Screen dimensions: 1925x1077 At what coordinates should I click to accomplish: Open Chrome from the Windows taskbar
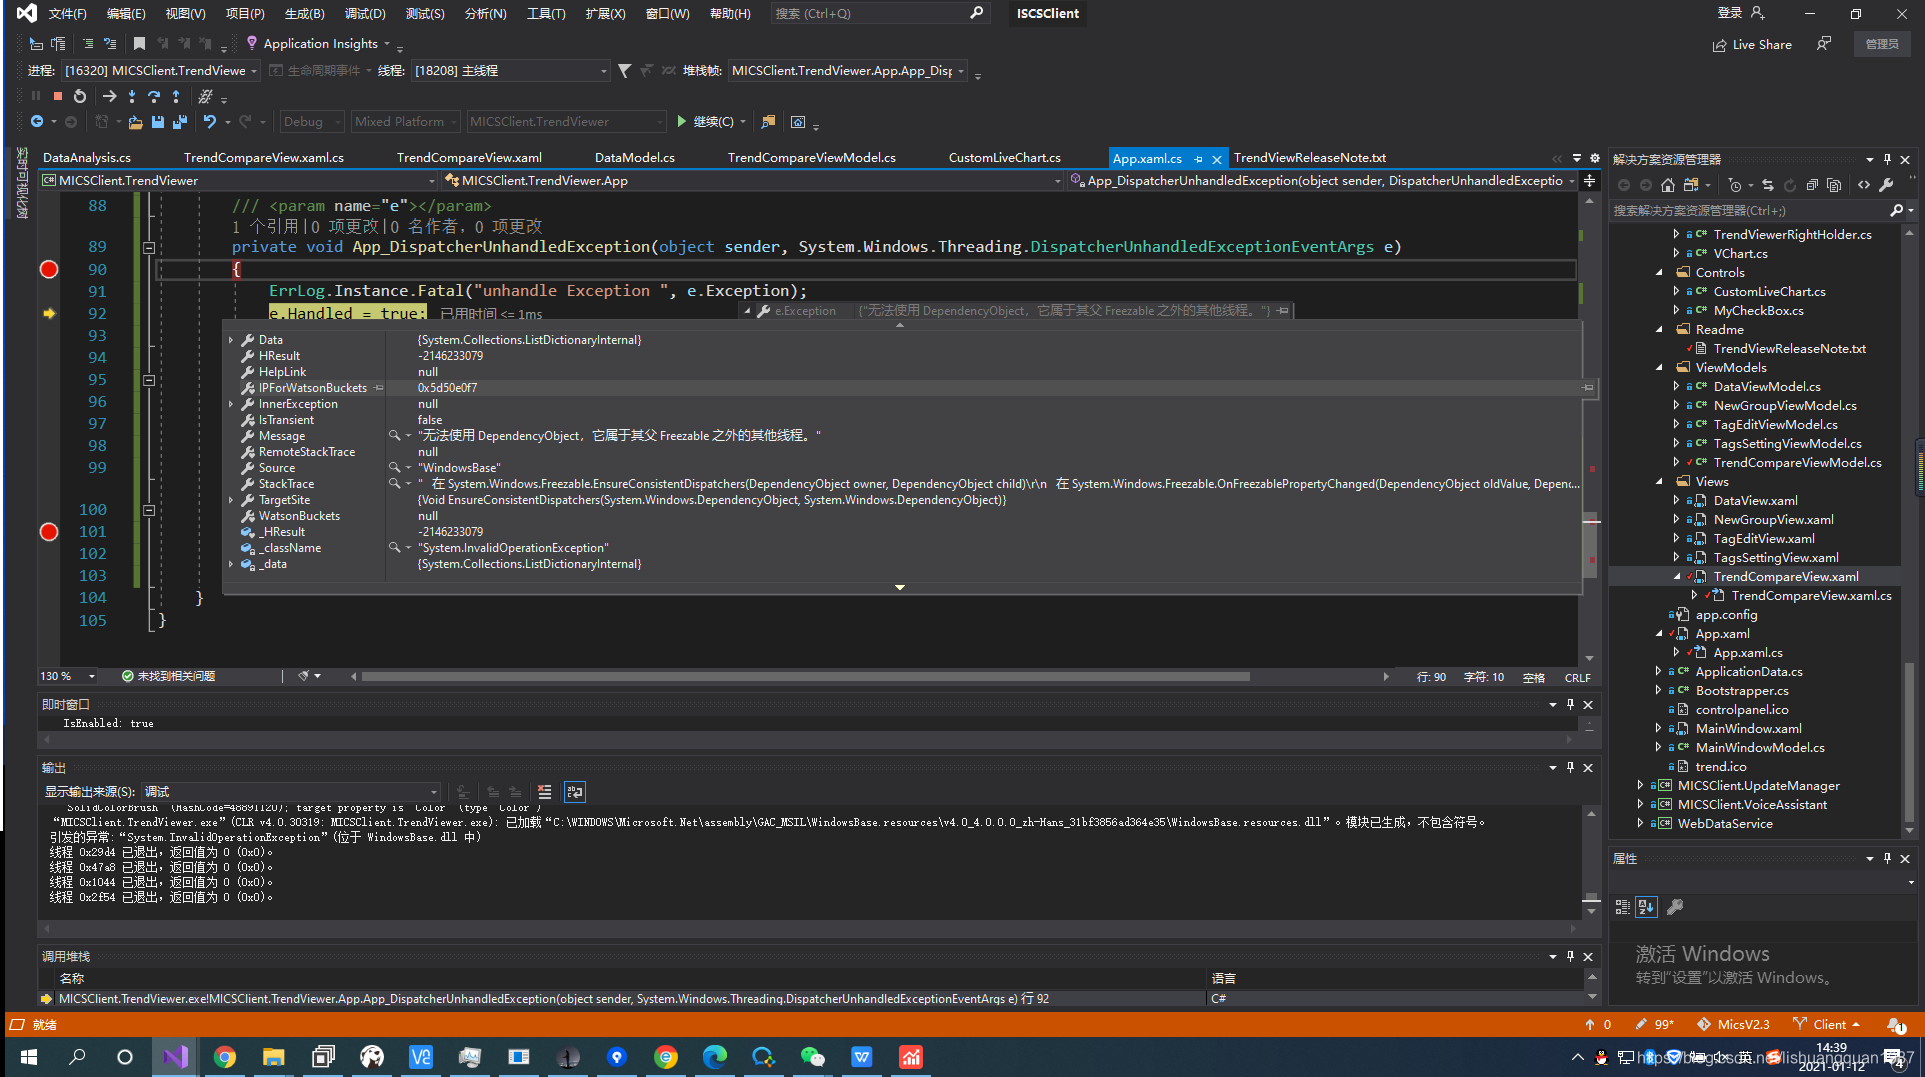click(225, 1057)
